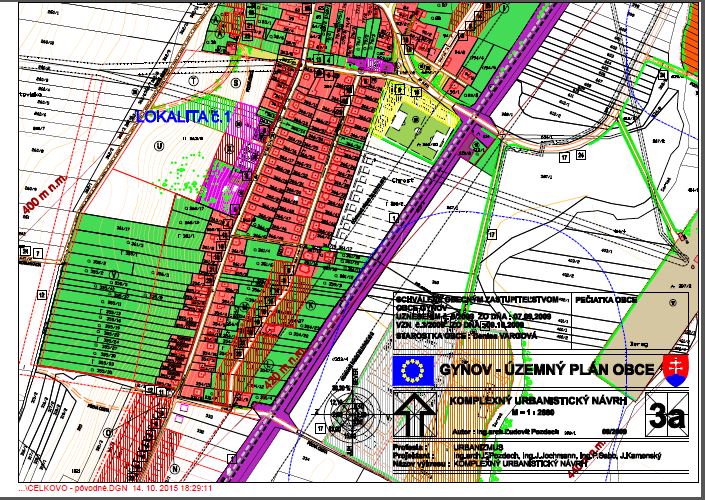Click the red 400 m n.m. contour label
Image resolution: width=705 pixels, height=500 pixels.
click(x=33, y=197)
